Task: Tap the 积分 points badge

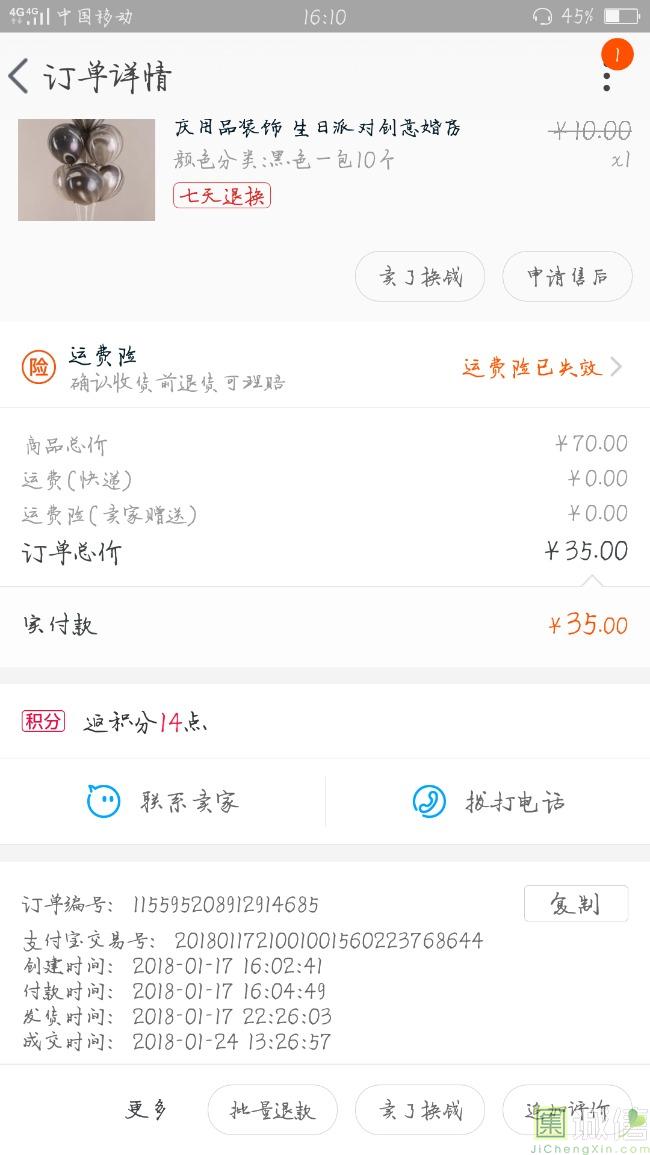Action: pos(43,720)
